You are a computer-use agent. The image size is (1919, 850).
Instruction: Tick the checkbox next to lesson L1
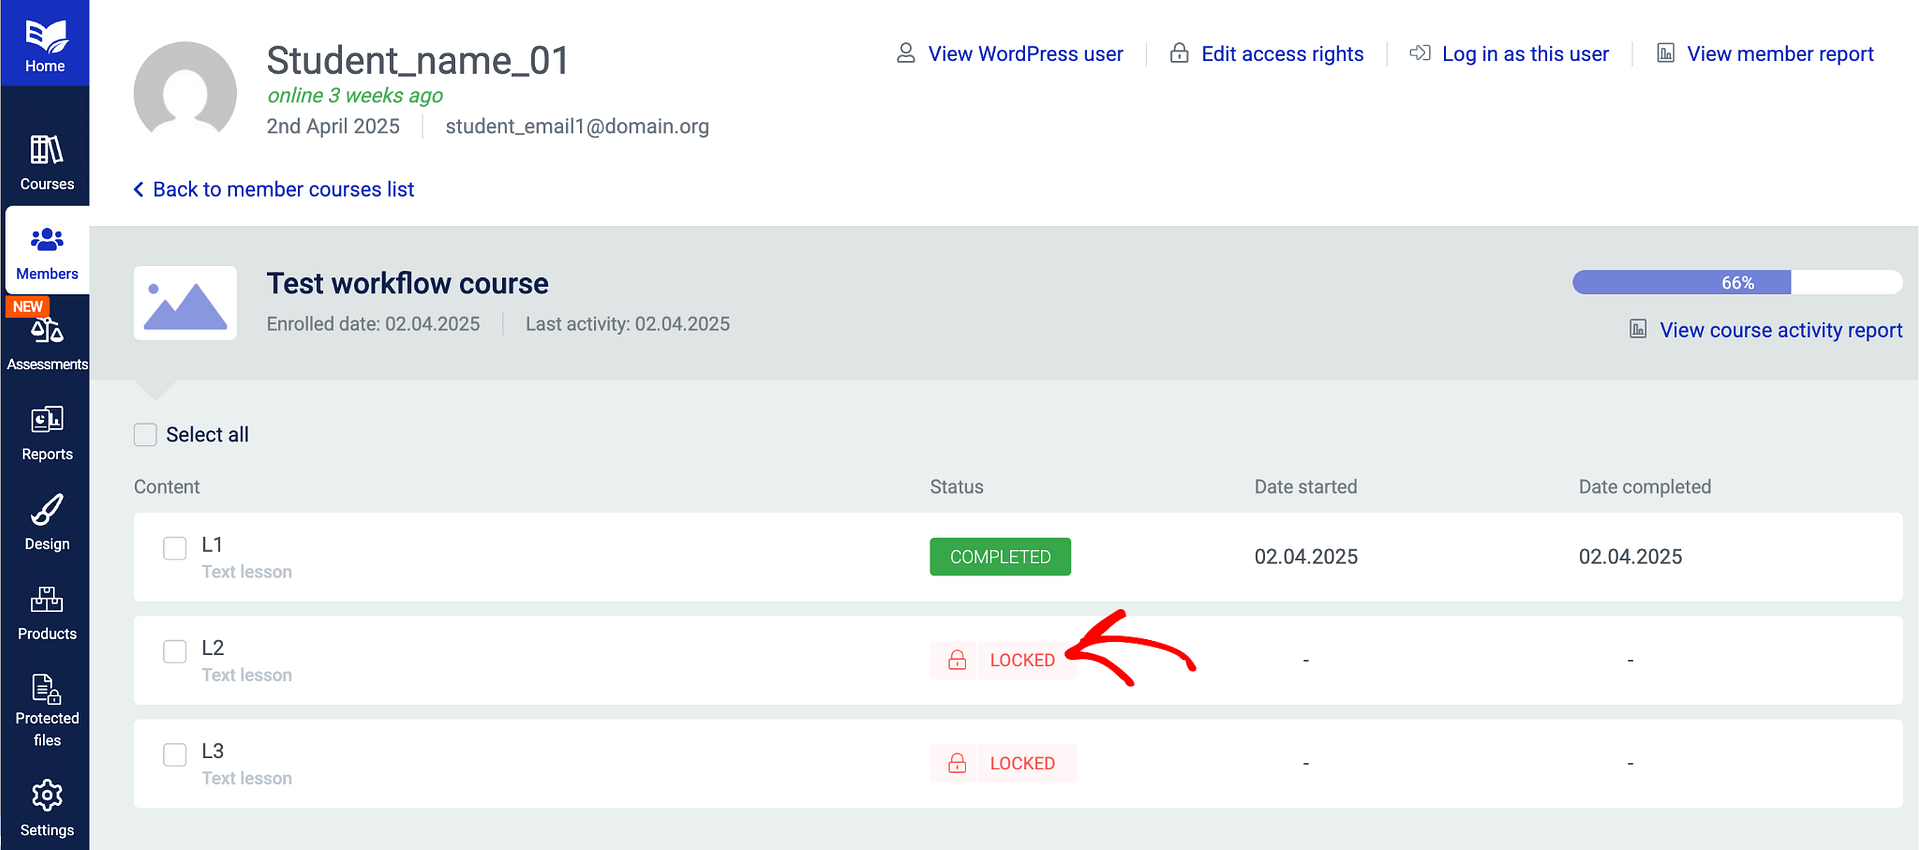(174, 548)
